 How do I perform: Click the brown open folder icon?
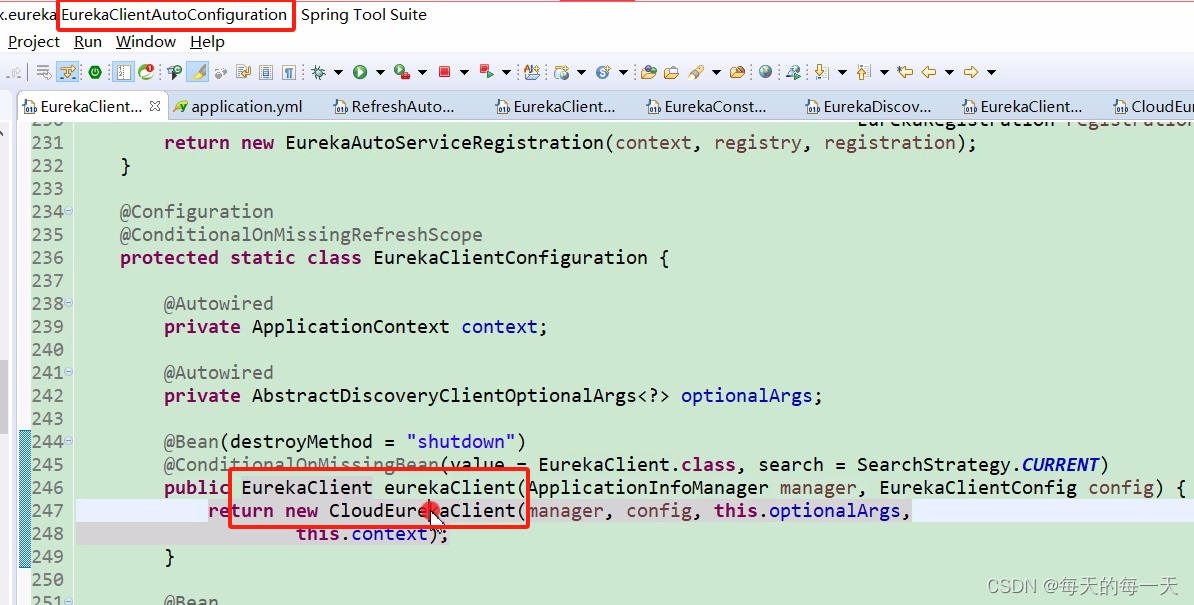click(737, 72)
